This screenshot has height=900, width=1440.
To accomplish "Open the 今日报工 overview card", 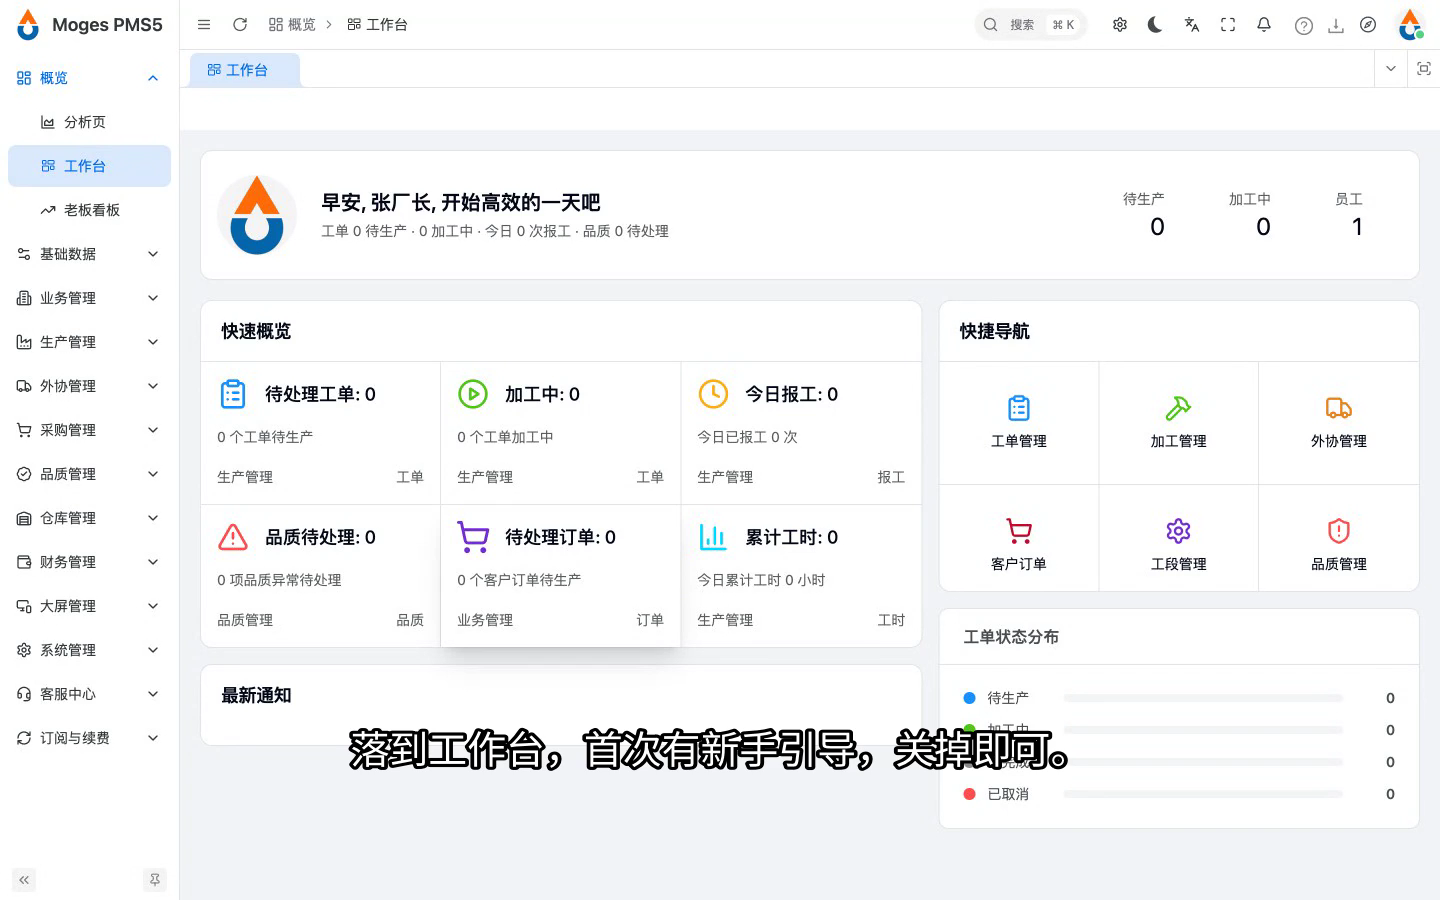I will [801, 433].
